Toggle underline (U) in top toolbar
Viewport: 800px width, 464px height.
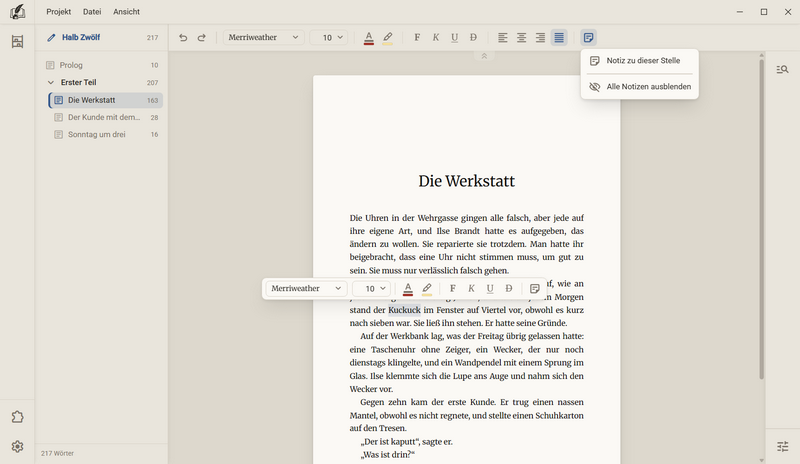[x=455, y=37]
